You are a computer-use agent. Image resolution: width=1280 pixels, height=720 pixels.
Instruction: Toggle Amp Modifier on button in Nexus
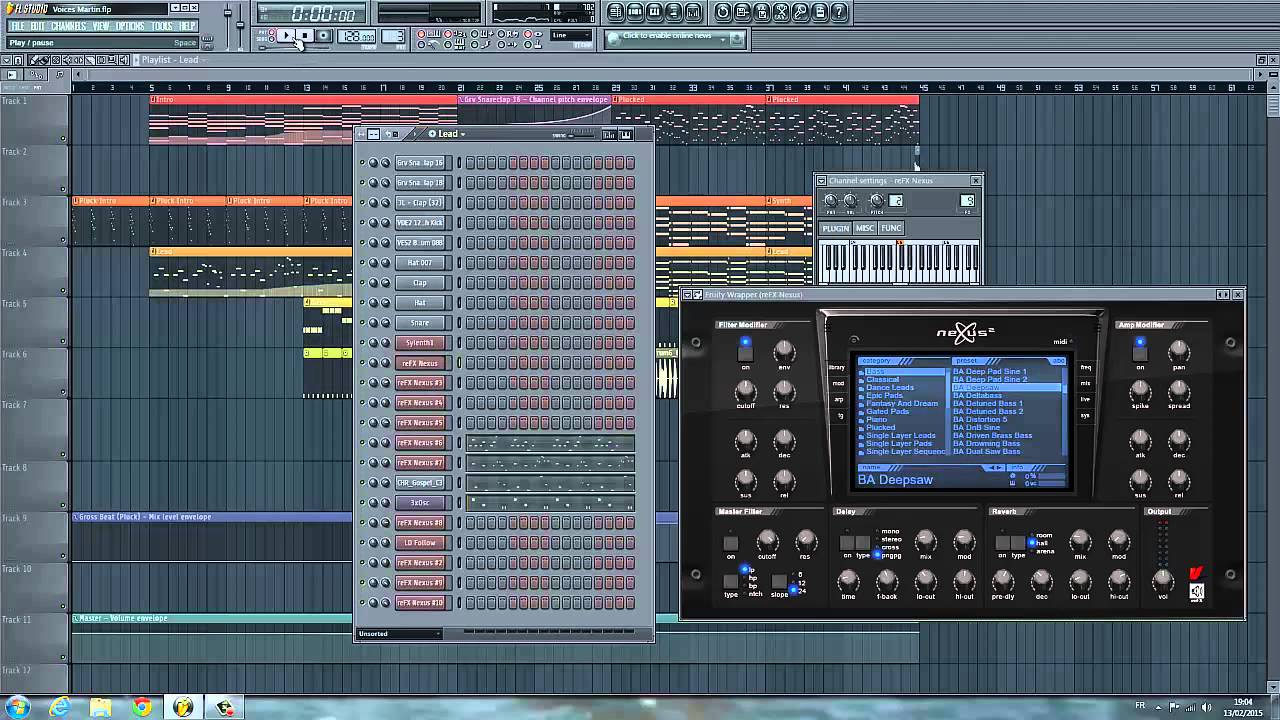click(1140, 354)
